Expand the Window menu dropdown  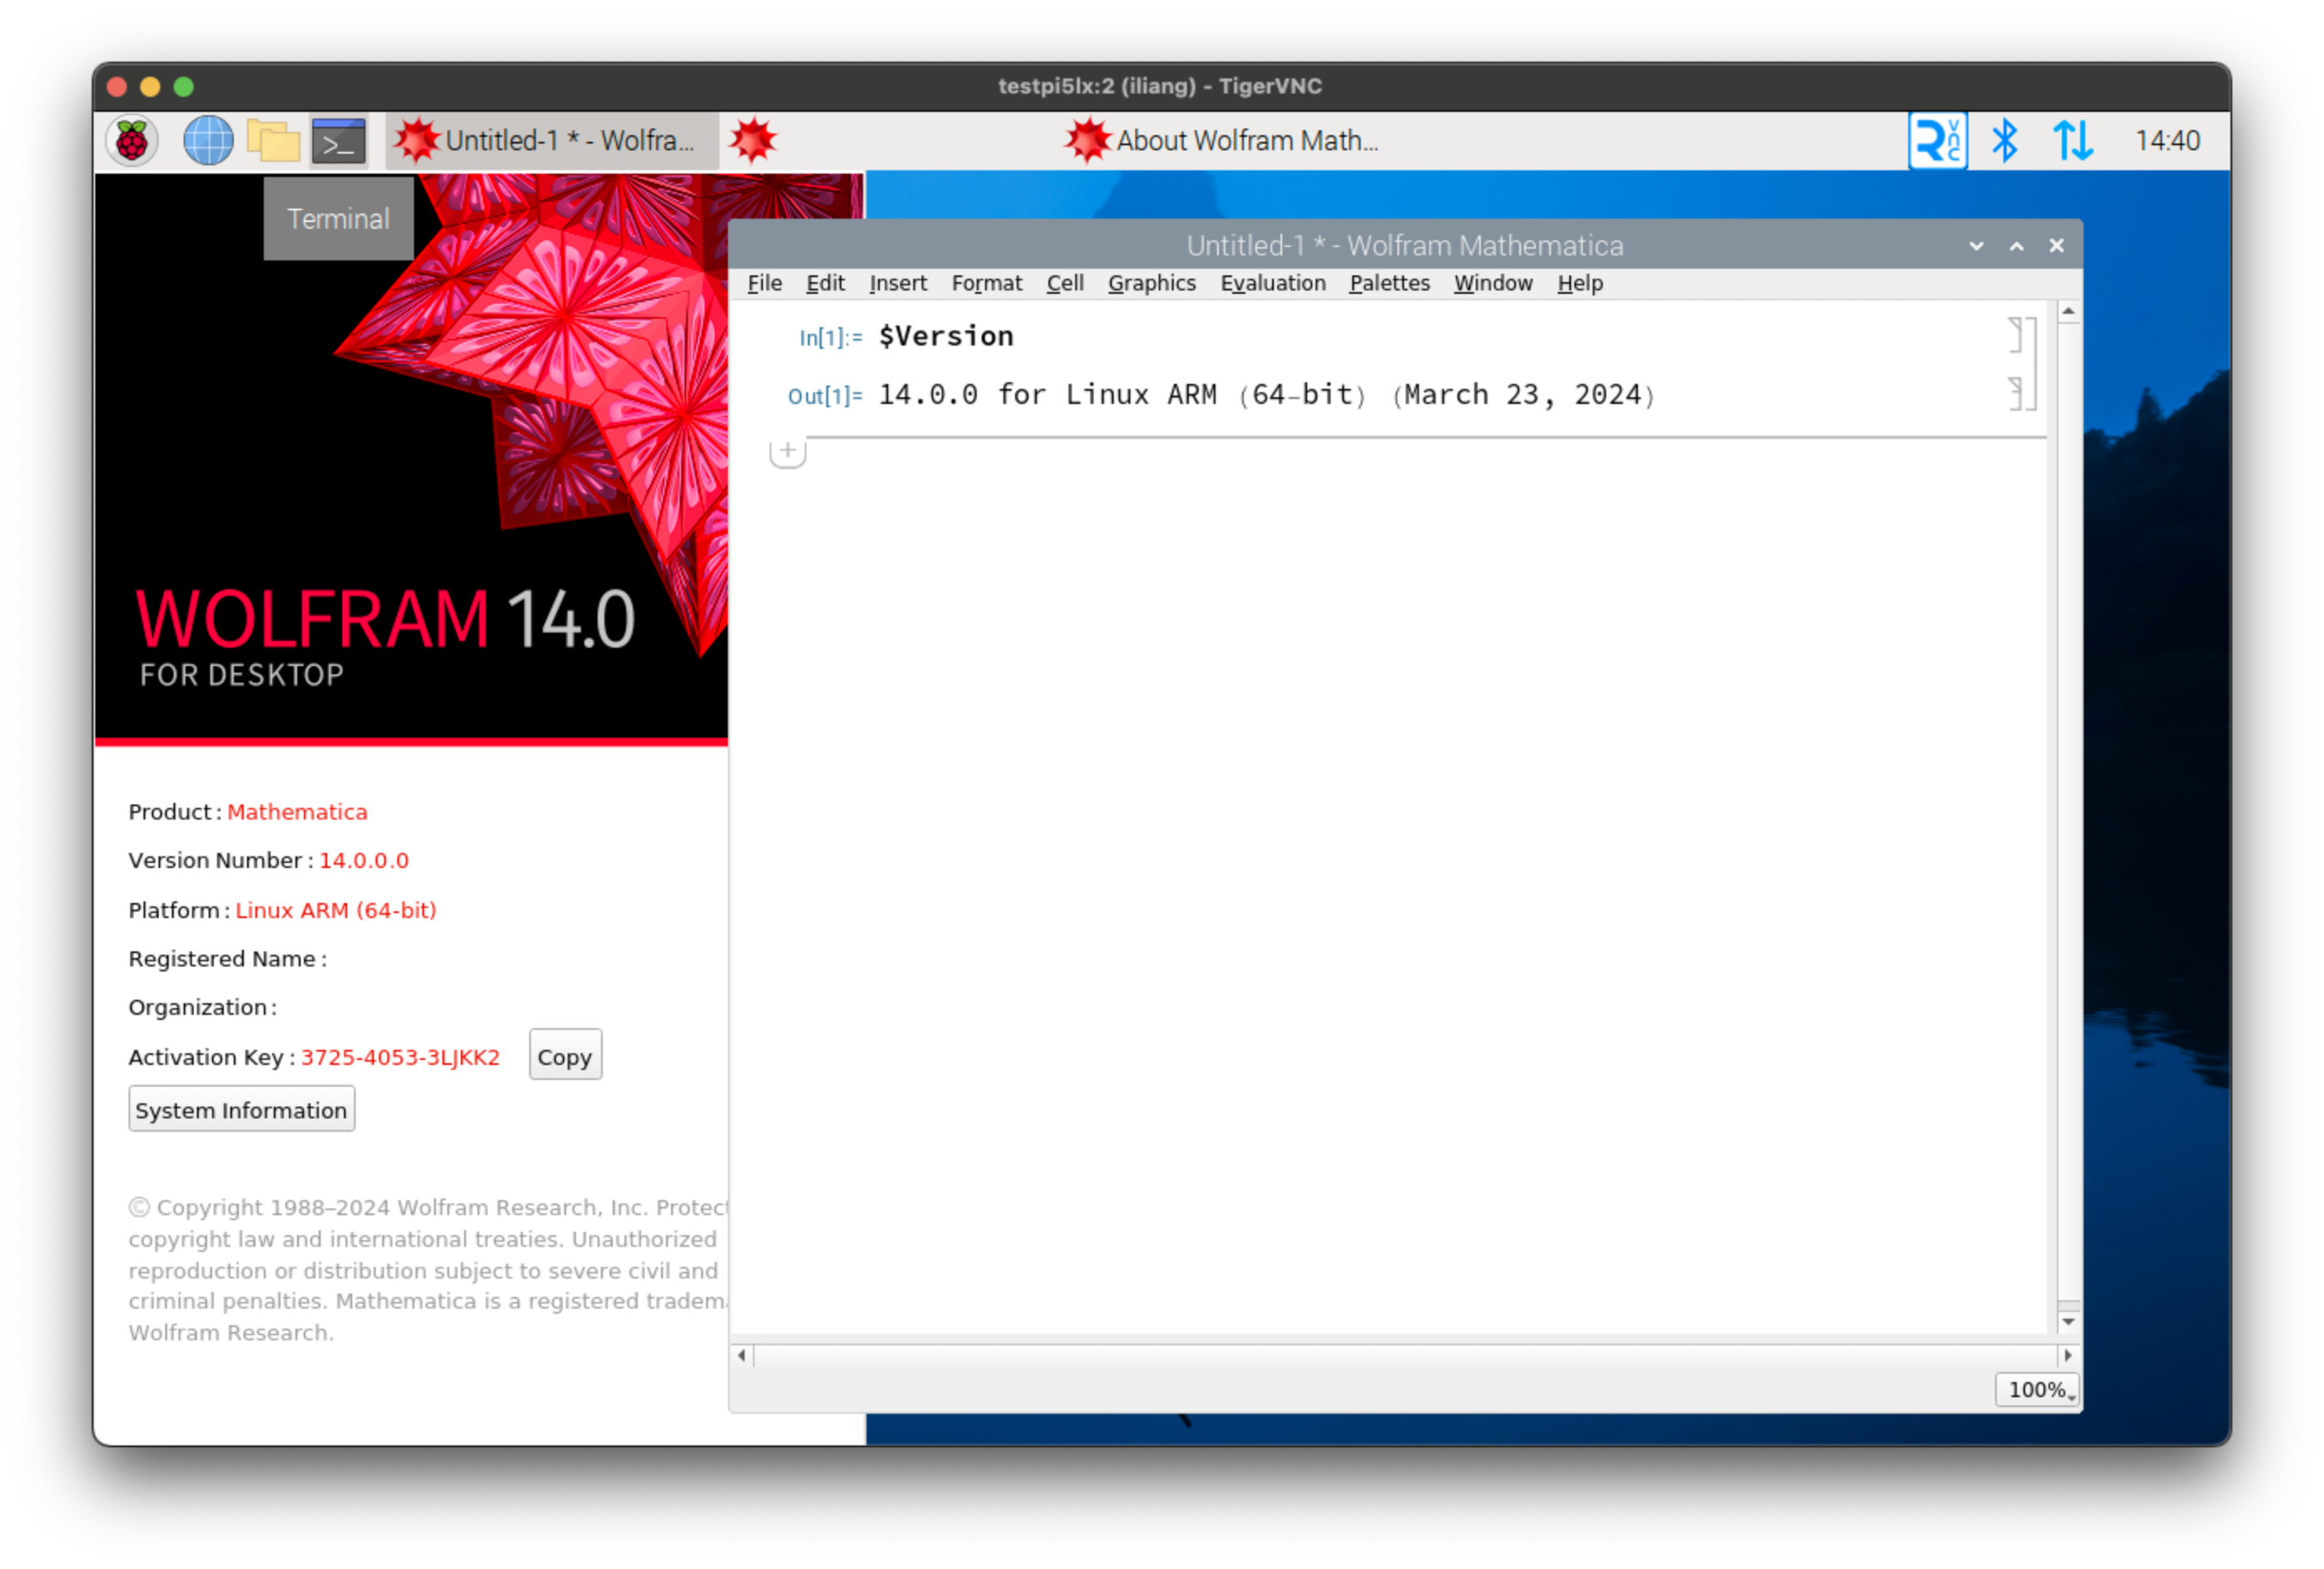[1492, 282]
